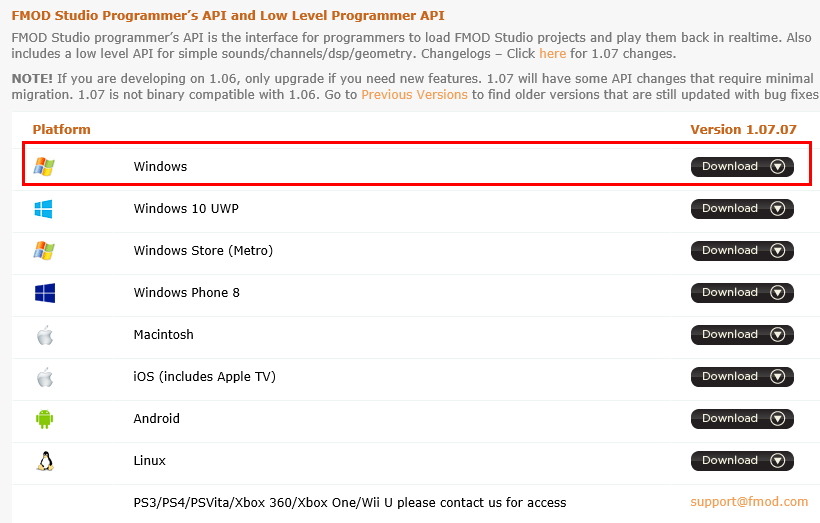Image resolution: width=820 pixels, height=523 pixels.
Task: Open the Previous Versions link
Action: pos(414,95)
